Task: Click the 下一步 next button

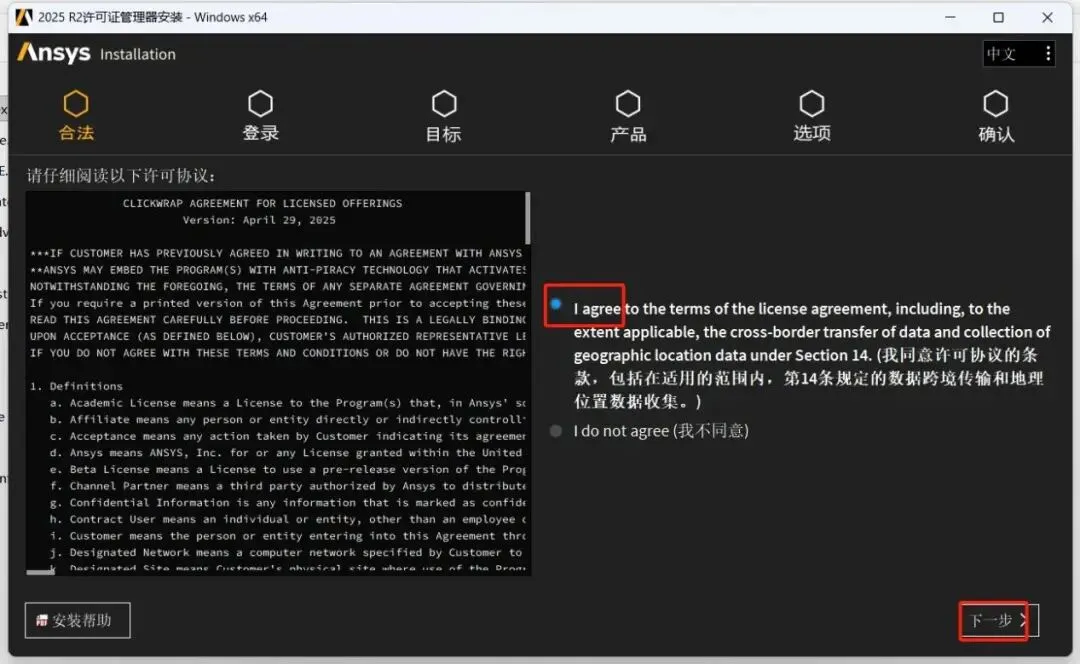Action: (x=999, y=621)
